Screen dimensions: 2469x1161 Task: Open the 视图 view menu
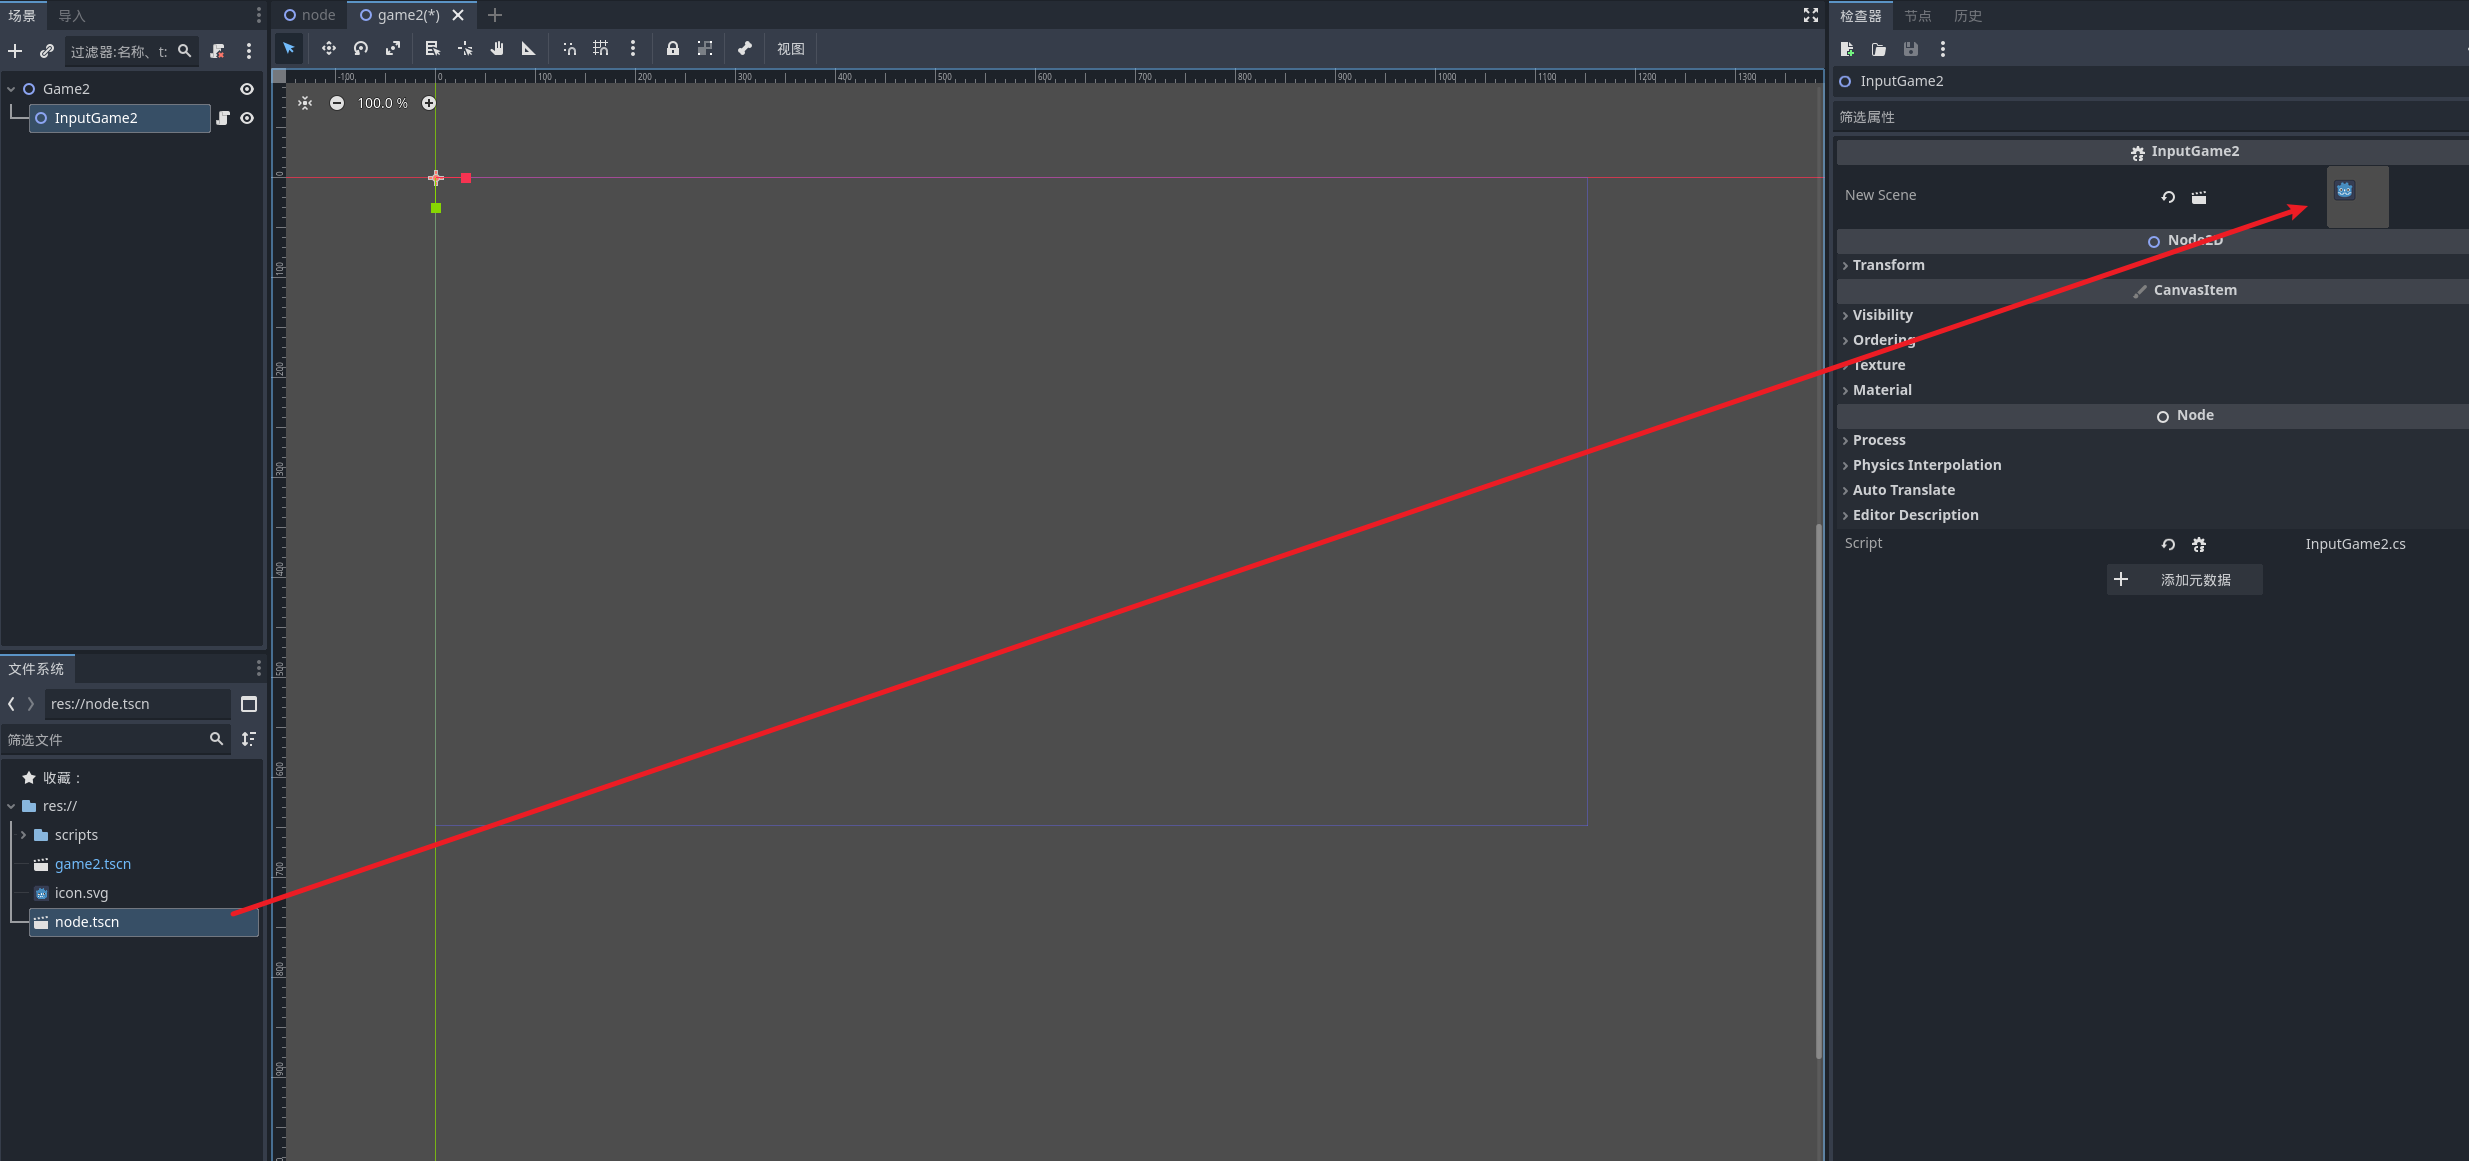[790, 48]
